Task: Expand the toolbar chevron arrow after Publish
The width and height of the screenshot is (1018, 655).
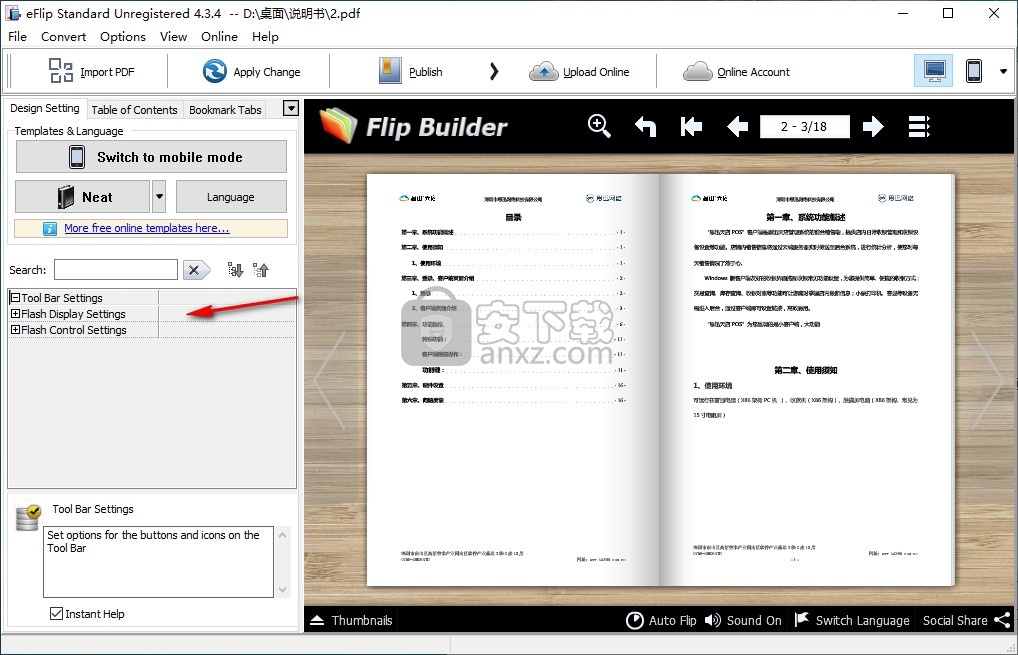Action: point(494,71)
